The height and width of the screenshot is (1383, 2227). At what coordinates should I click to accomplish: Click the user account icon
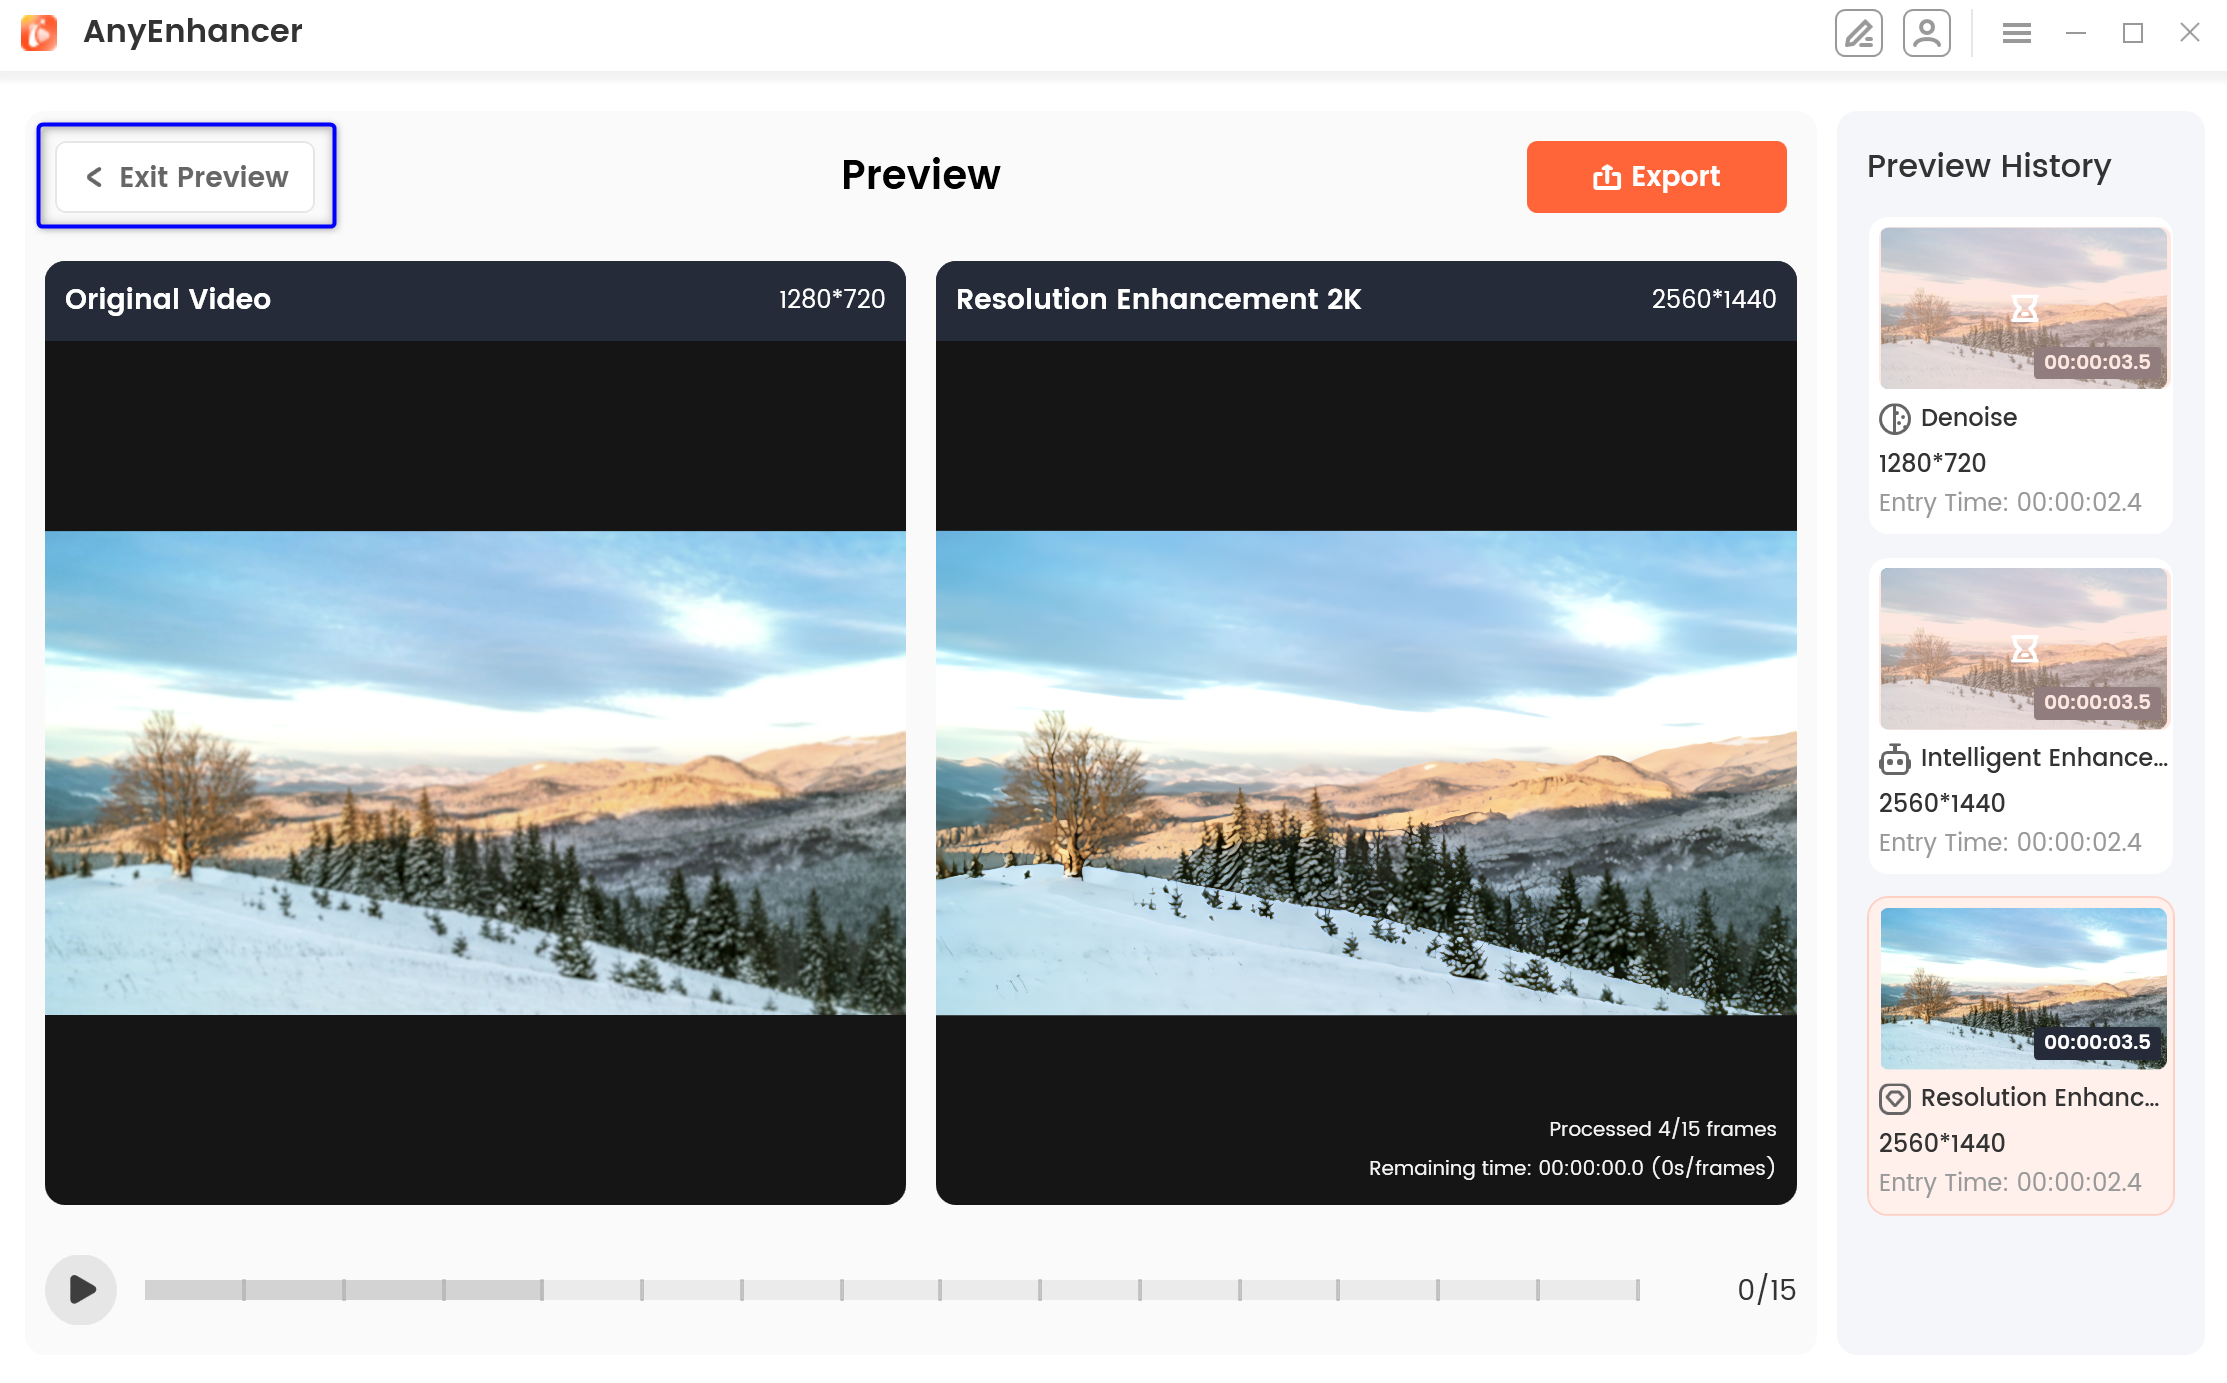coord(1926,33)
